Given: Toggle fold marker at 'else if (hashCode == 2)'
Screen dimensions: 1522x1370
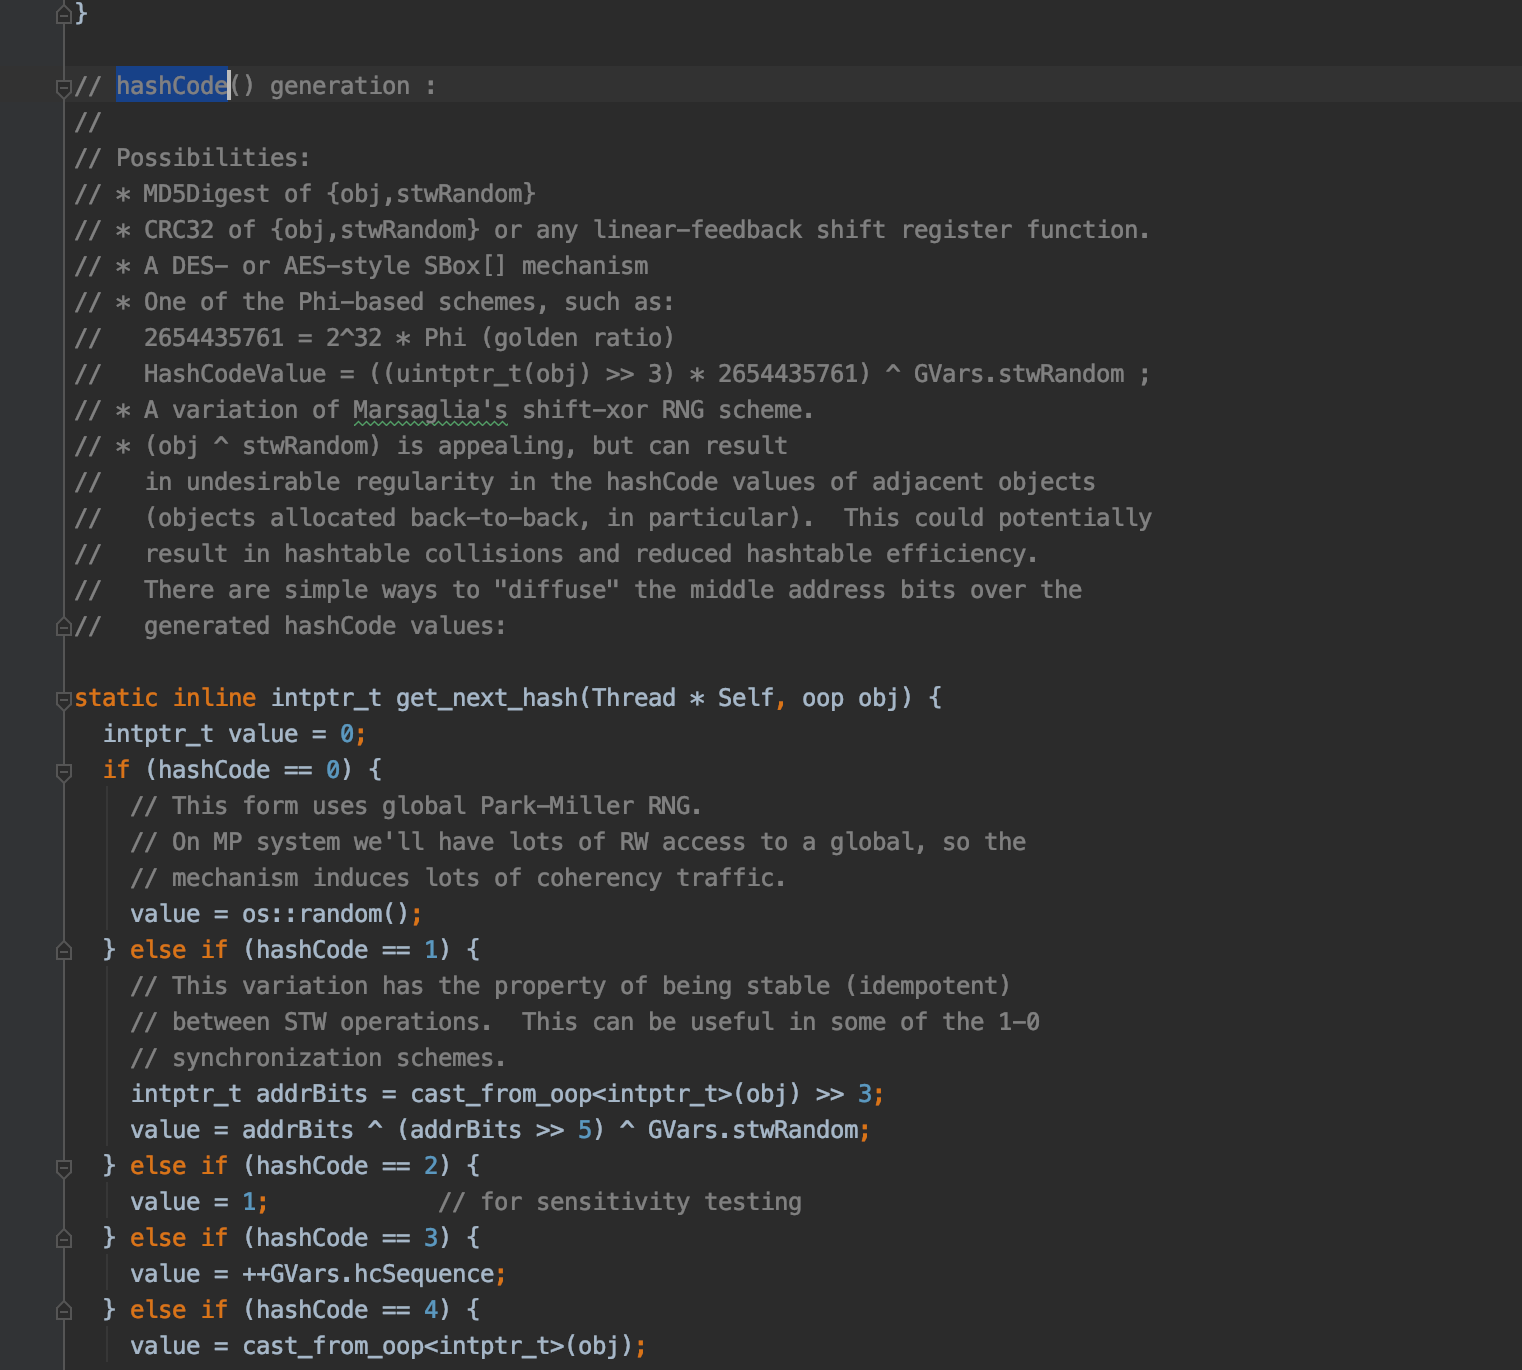Looking at the screenshot, I should tap(64, 1167).
